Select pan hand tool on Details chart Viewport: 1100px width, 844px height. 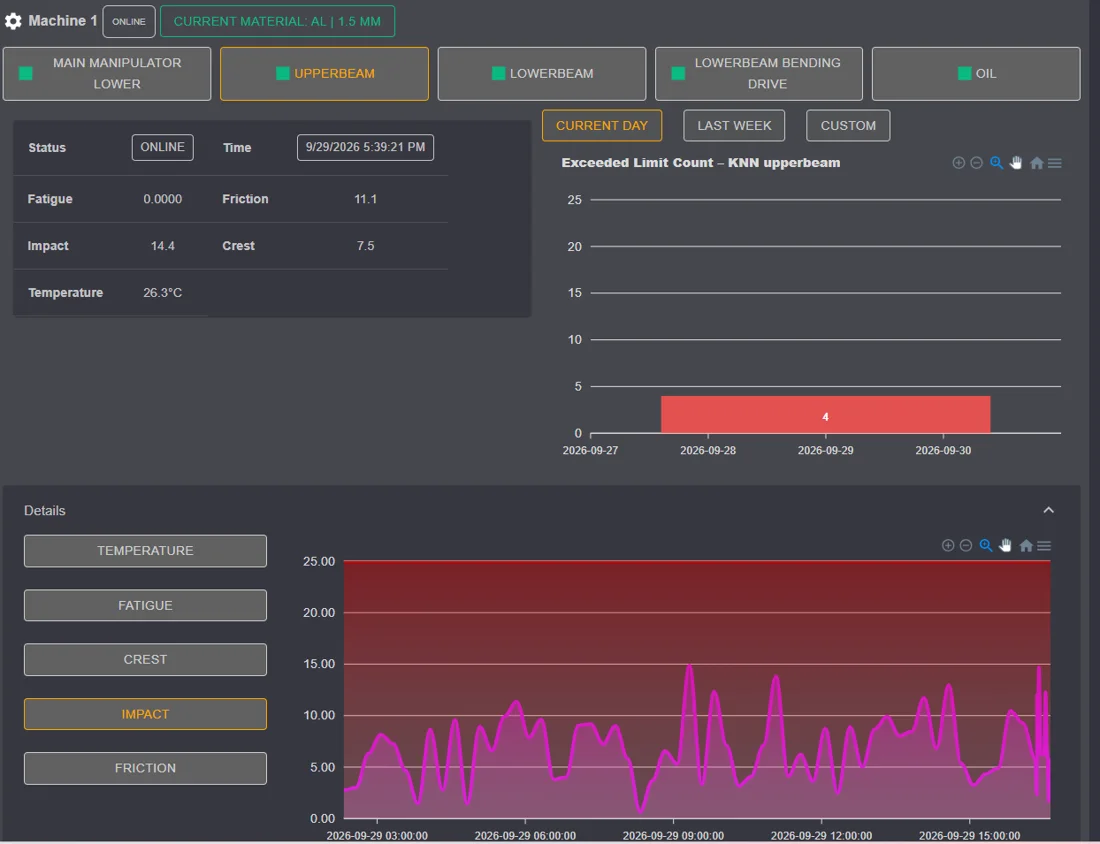(x=1005, y=545)
